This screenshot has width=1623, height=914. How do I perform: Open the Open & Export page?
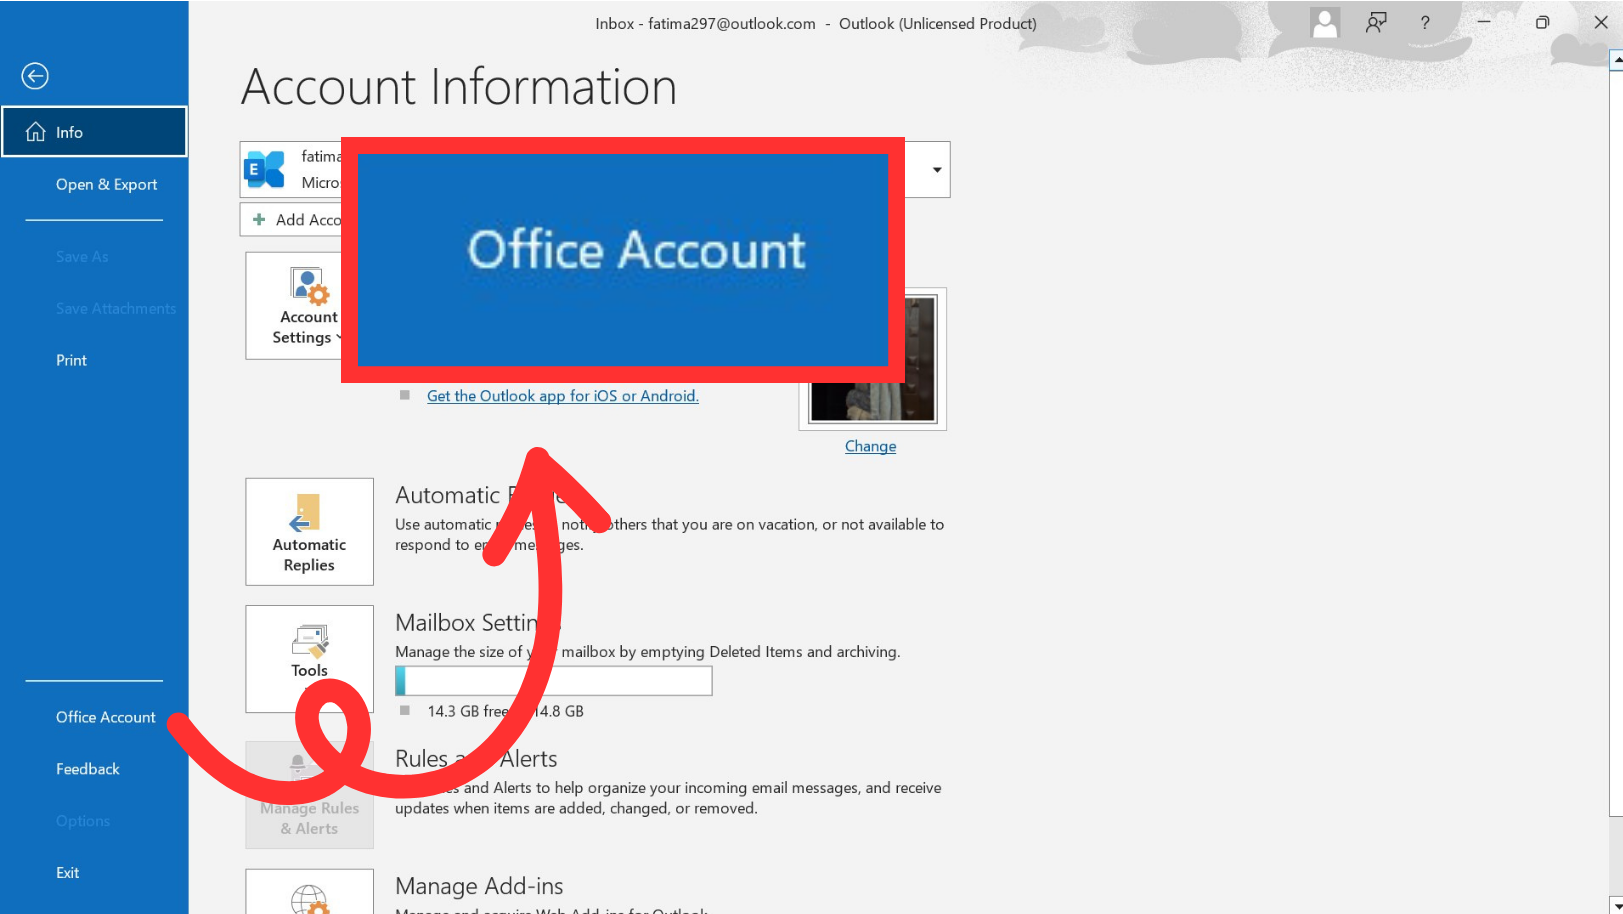click(106, 184)
